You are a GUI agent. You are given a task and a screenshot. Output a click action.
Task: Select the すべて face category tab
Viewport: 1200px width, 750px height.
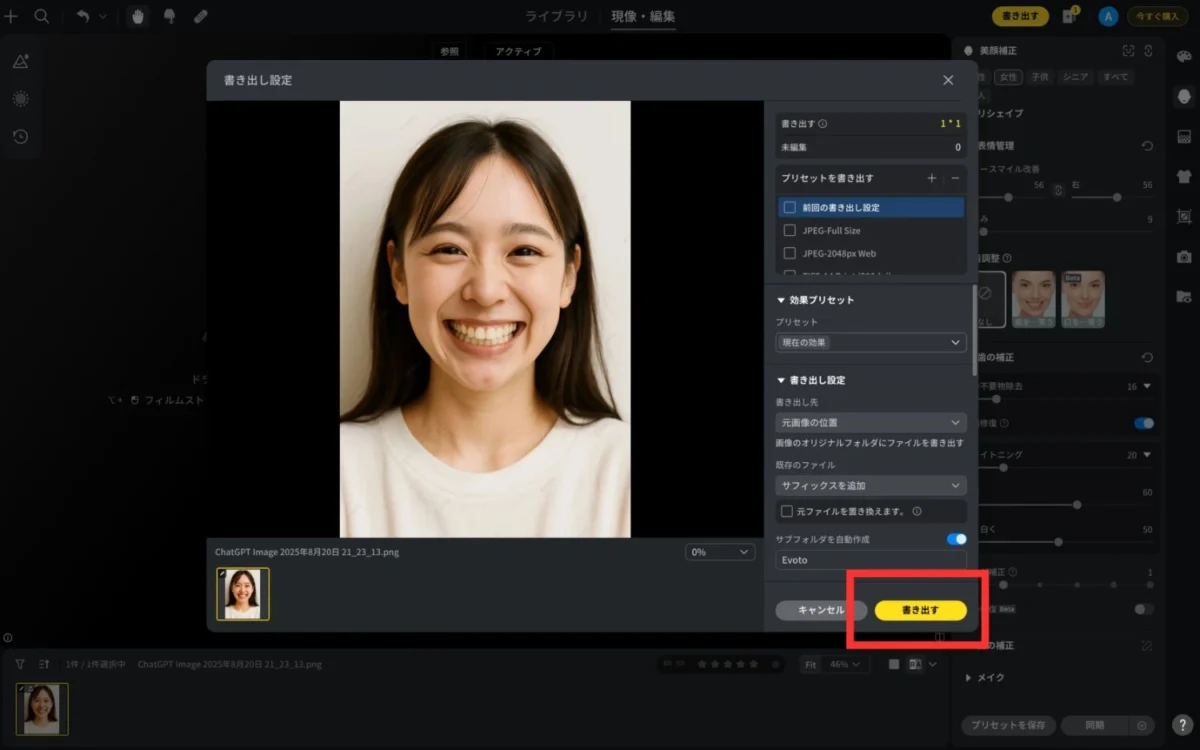(1114, 77)
